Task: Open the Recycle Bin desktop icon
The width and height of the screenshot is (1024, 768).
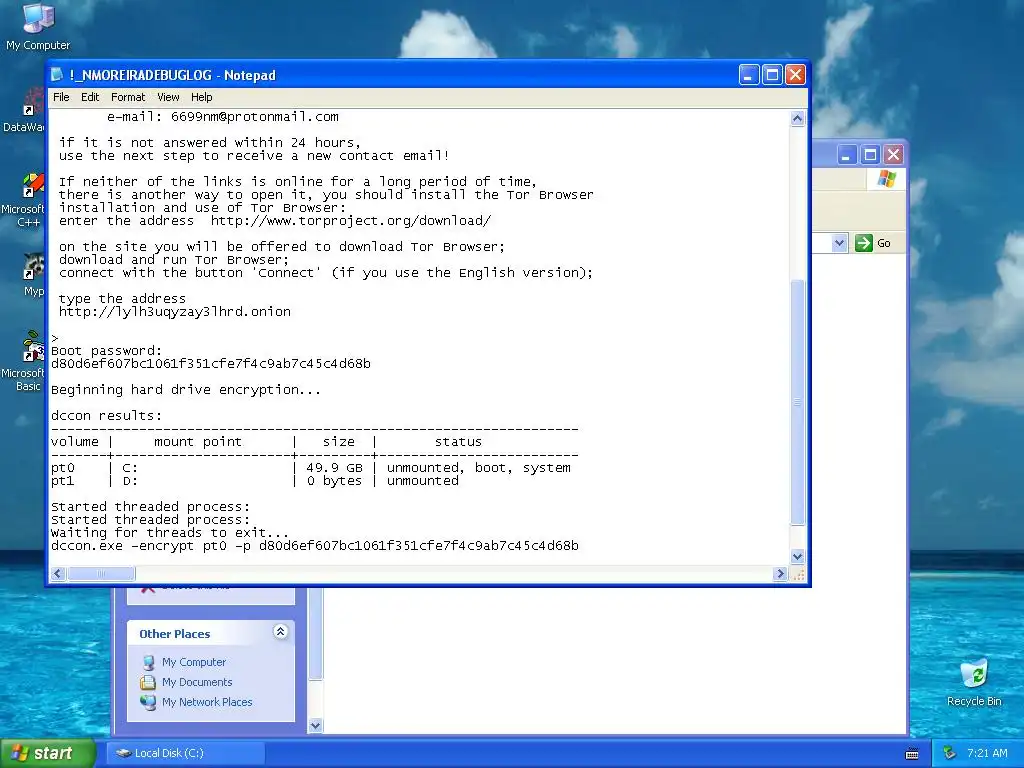Action: coord(974,683)
